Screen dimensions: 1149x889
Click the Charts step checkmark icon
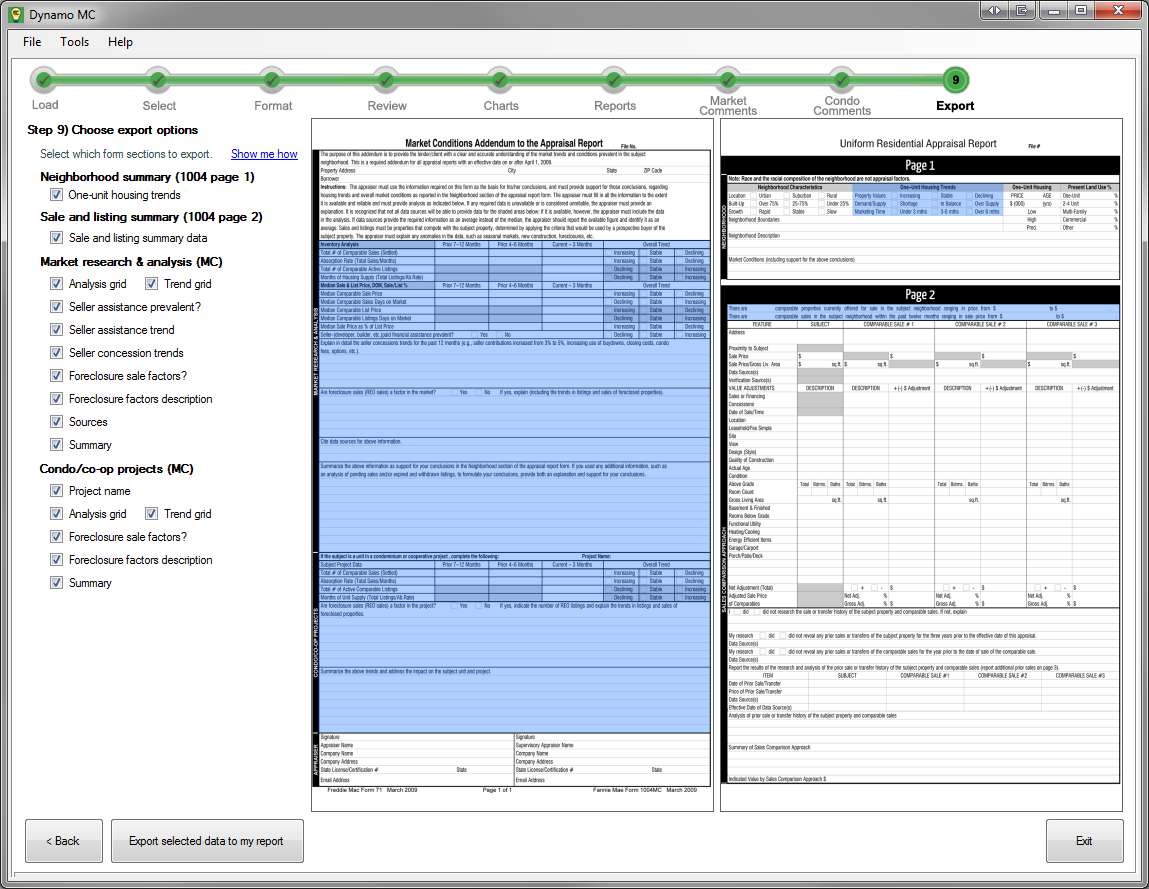tap(500, 80)
